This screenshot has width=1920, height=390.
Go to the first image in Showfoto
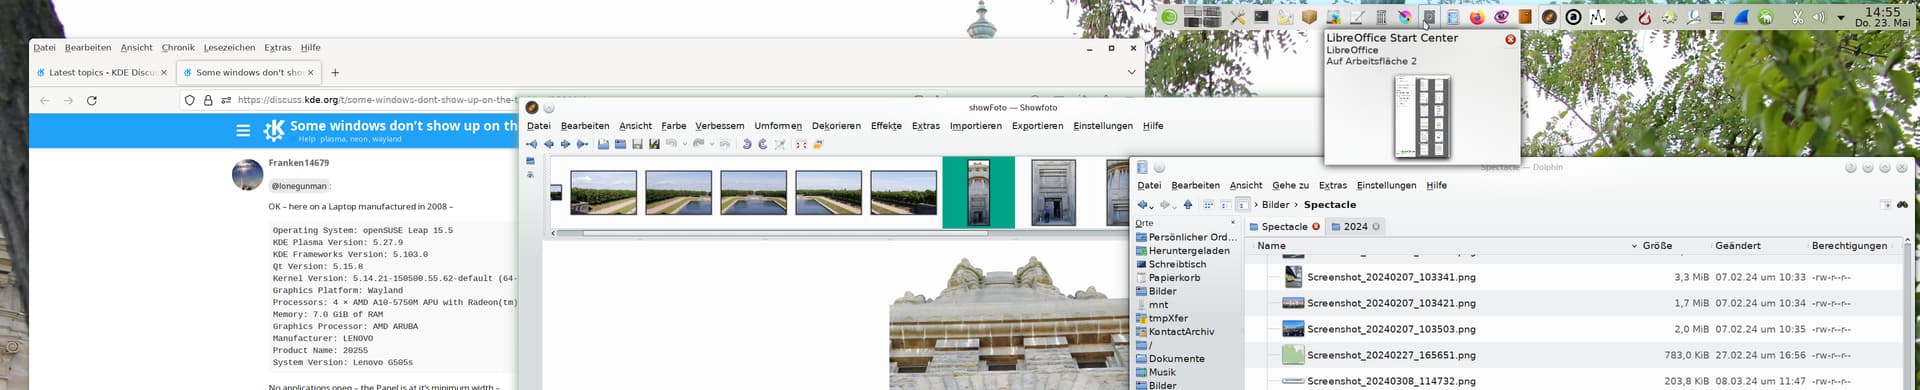pos(531,144)
